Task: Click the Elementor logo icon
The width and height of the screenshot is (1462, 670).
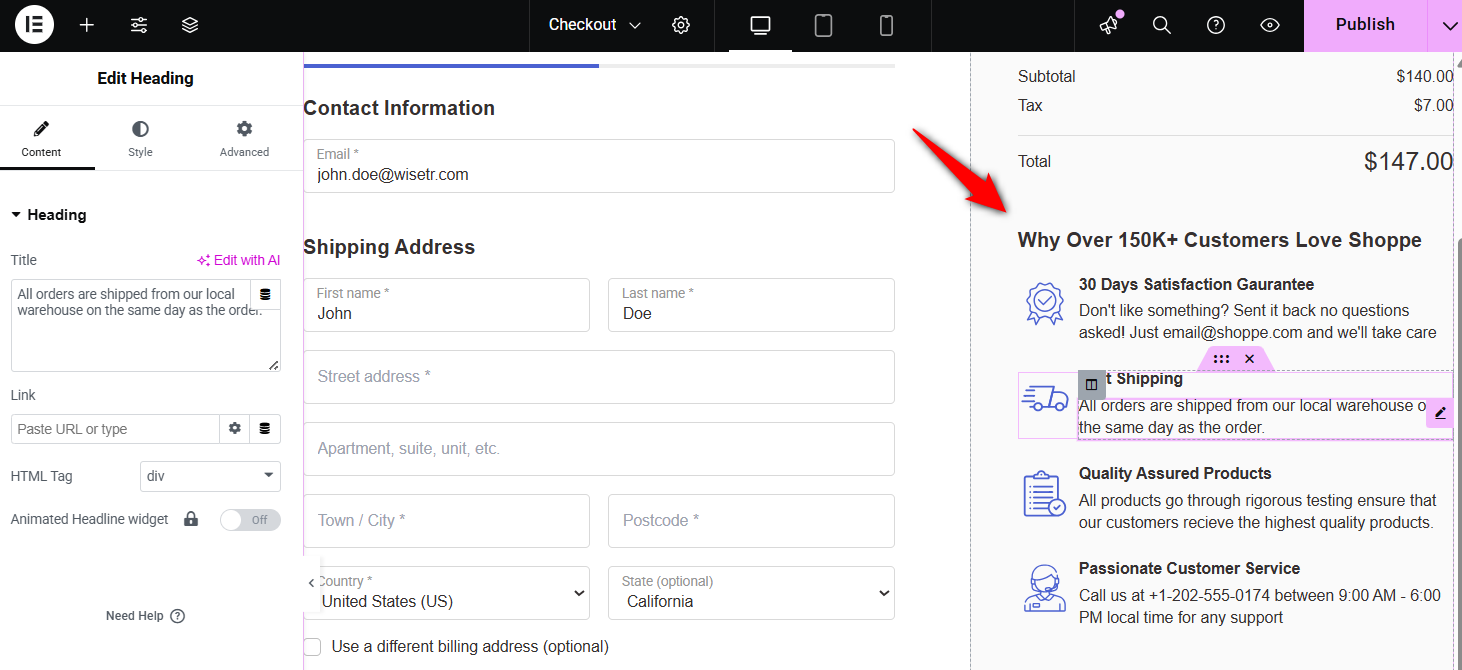Action: click(34, 25)
